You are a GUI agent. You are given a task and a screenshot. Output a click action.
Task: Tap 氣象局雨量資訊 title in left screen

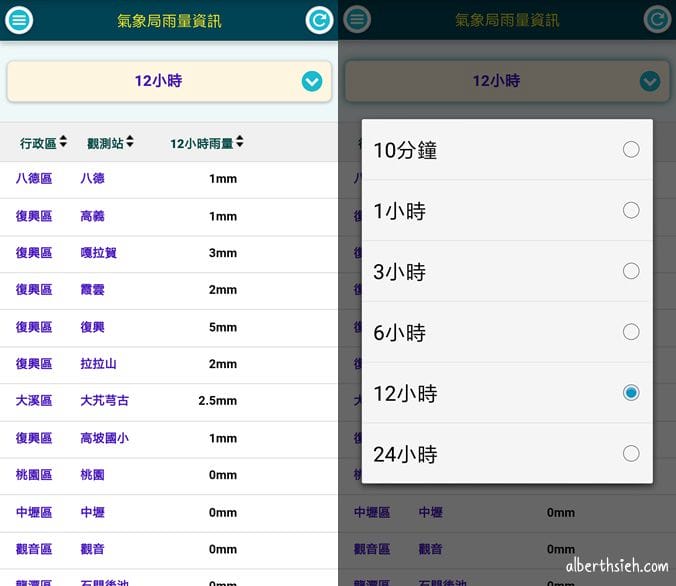click(x=169, y=21)
